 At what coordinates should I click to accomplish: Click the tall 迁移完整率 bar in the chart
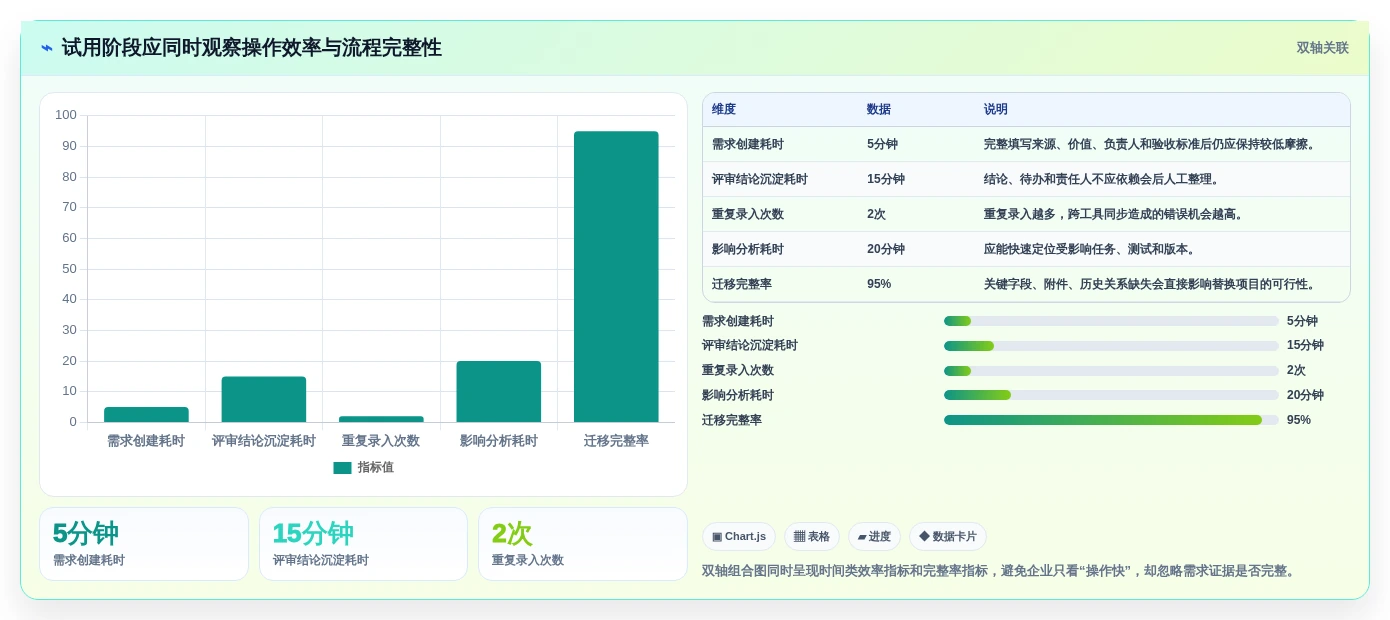[616, 276]
